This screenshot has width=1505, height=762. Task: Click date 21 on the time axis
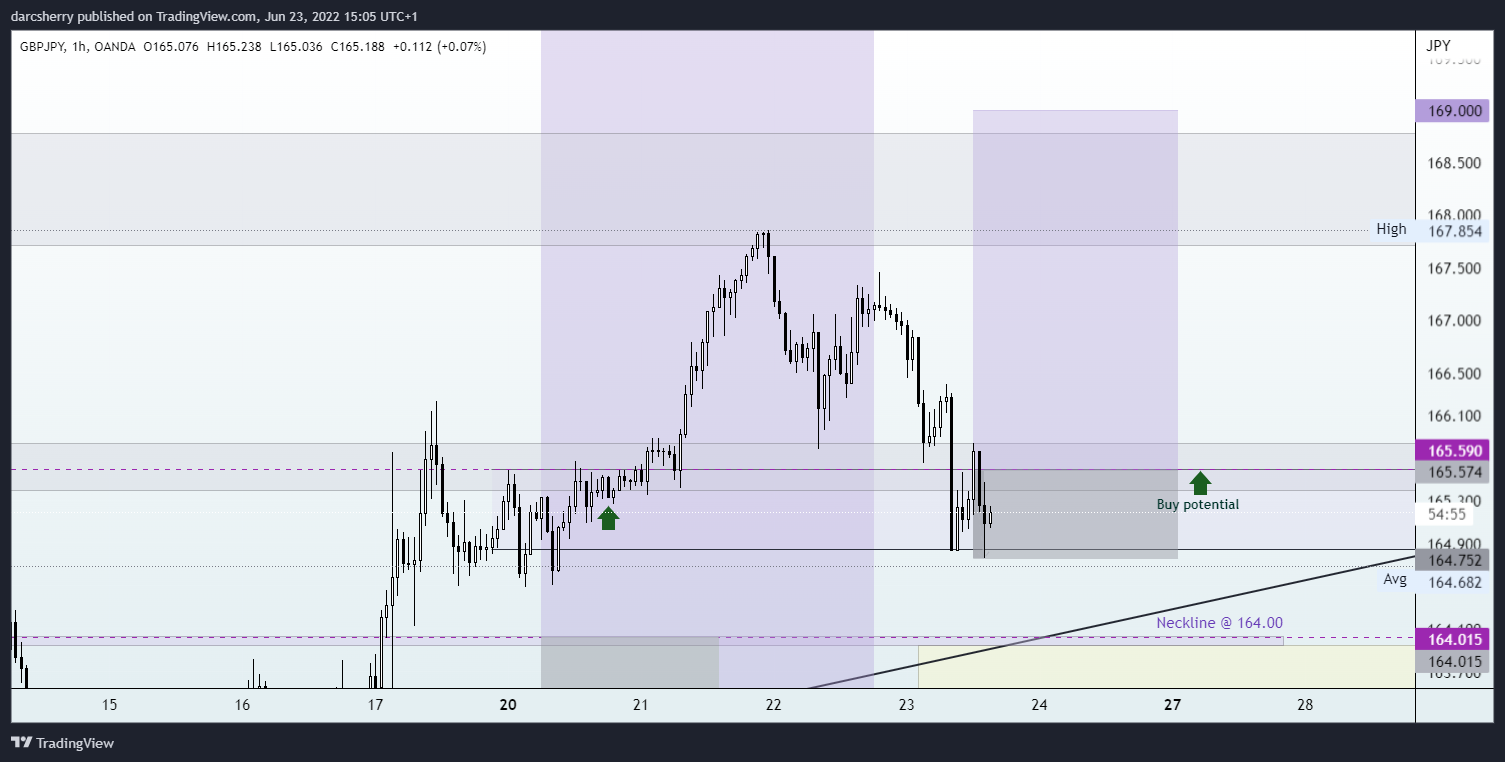coord(641,705)
